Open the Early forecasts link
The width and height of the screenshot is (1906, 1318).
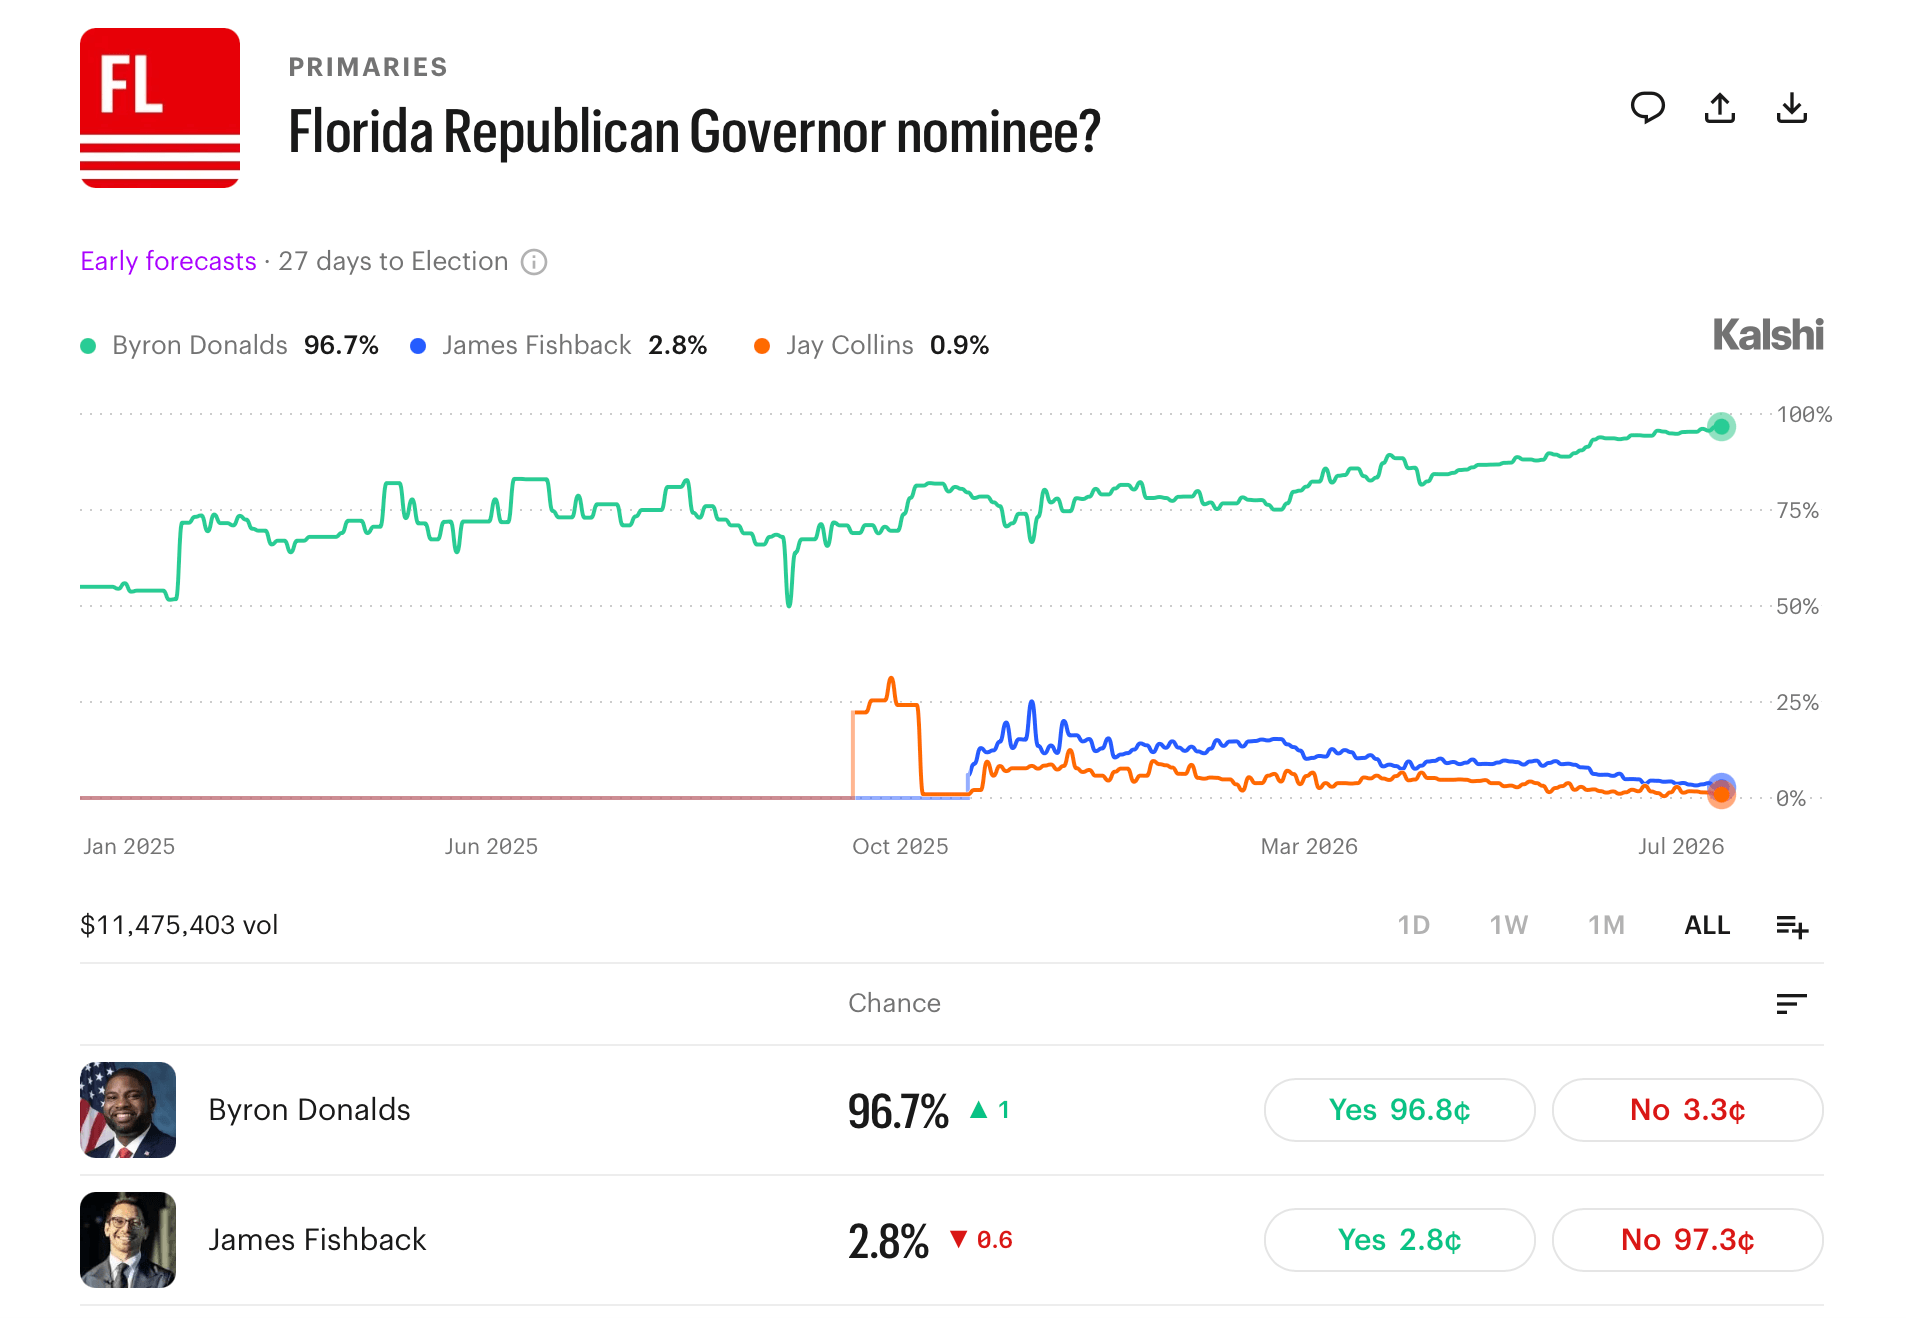pos(168,261)
